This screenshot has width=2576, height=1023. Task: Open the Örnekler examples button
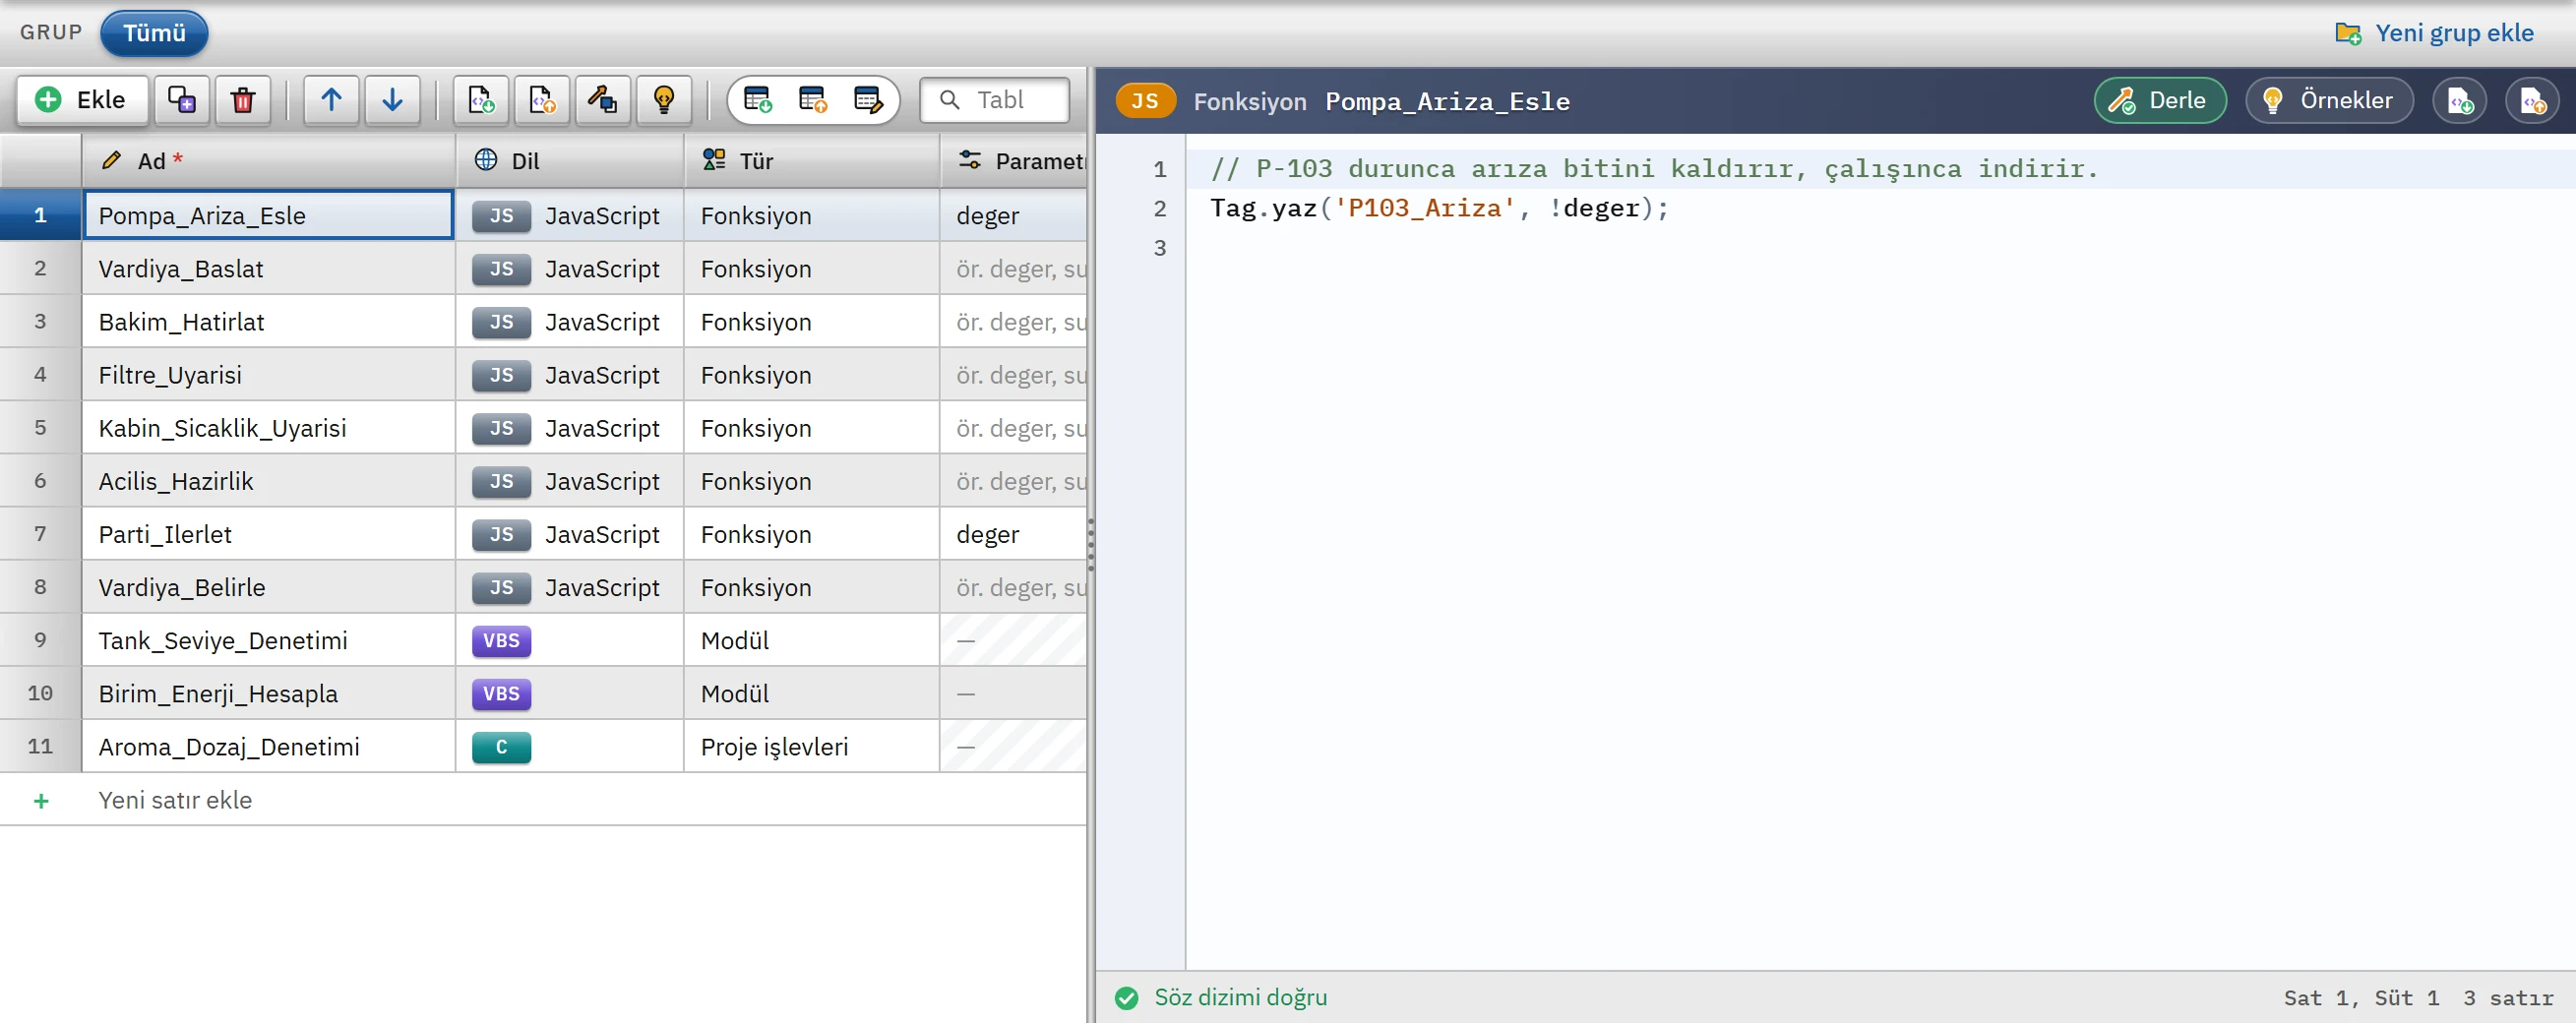click(2329, 101)
